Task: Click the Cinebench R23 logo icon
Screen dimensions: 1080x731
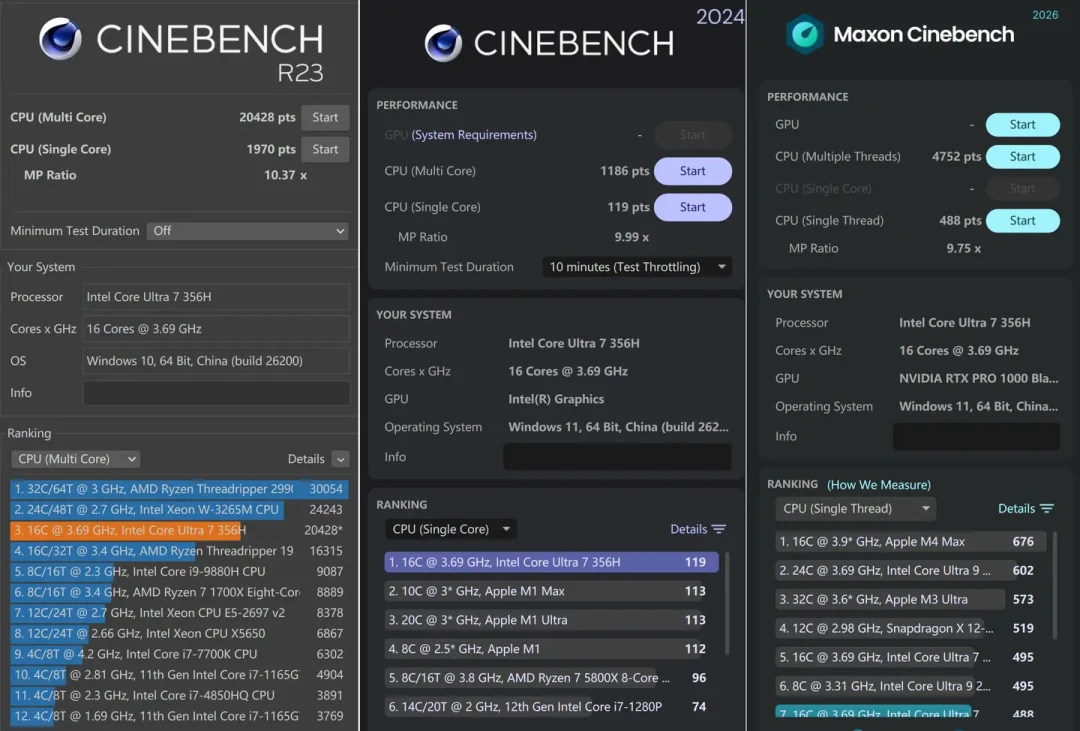Action: point(61,39)
